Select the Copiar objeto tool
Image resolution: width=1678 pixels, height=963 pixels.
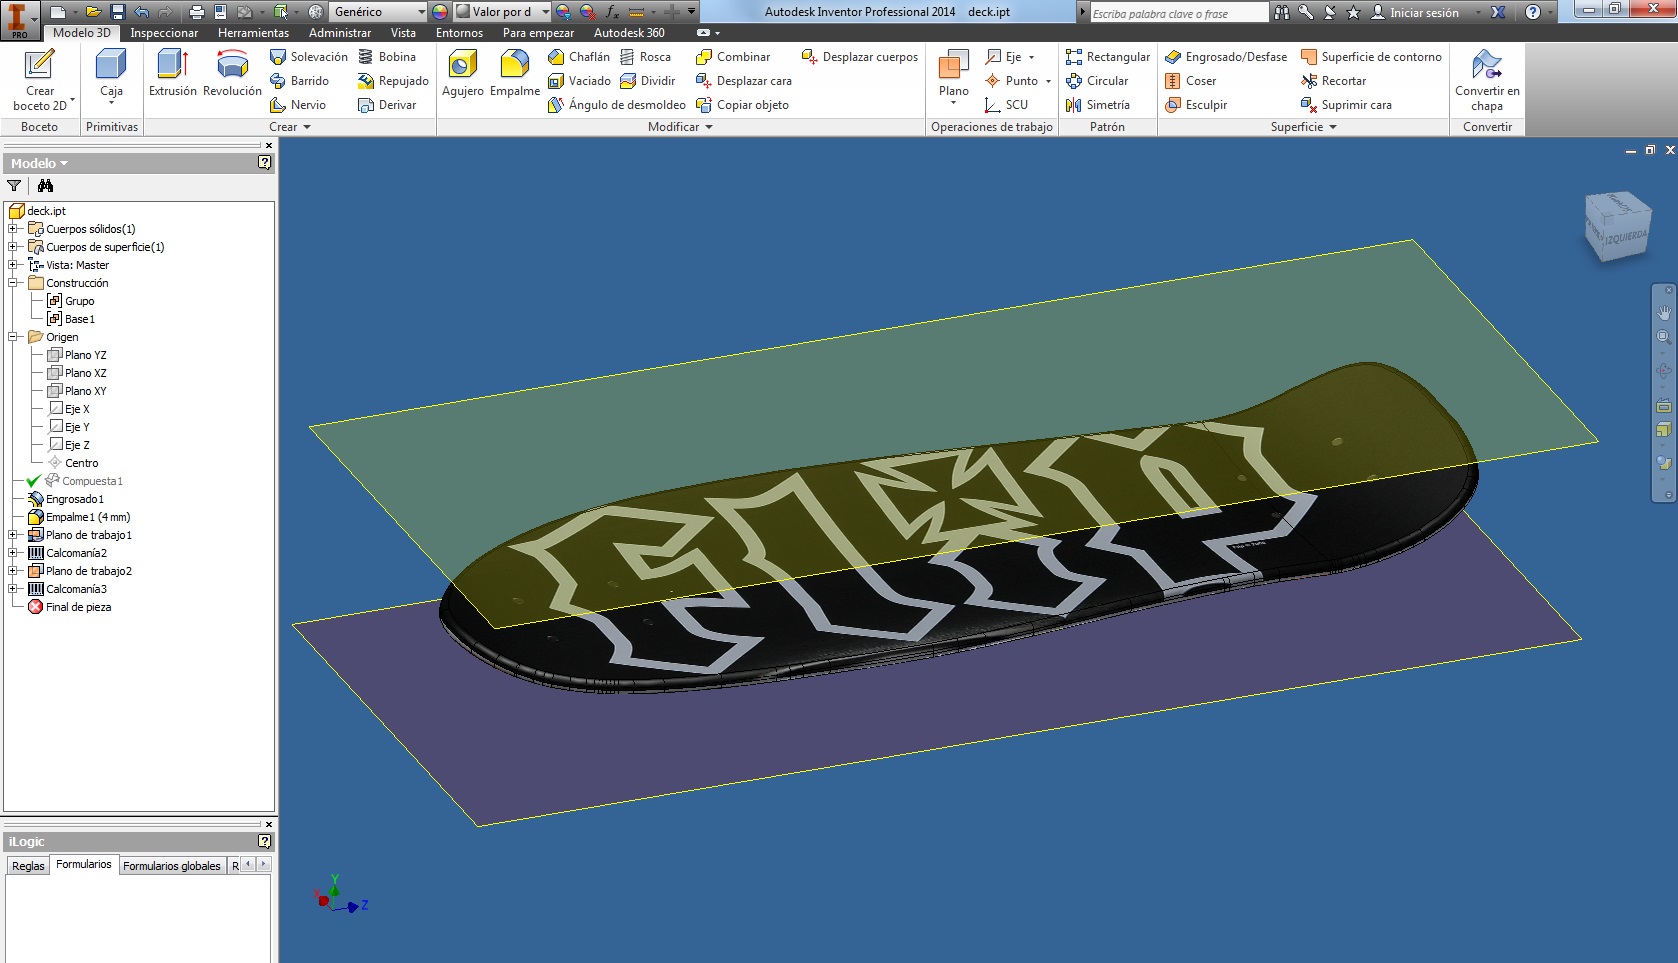click(x=742, y=105)
